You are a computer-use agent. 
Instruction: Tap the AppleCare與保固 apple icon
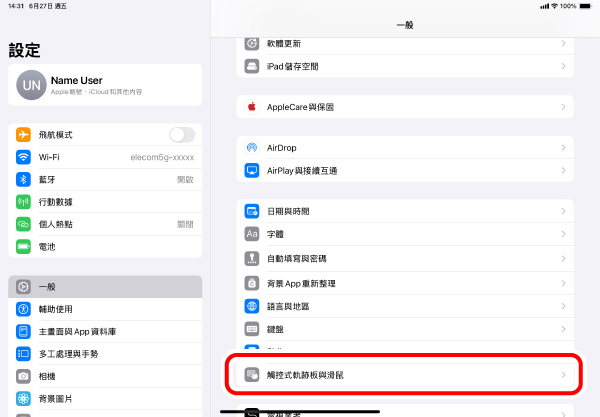coord(253,106)
